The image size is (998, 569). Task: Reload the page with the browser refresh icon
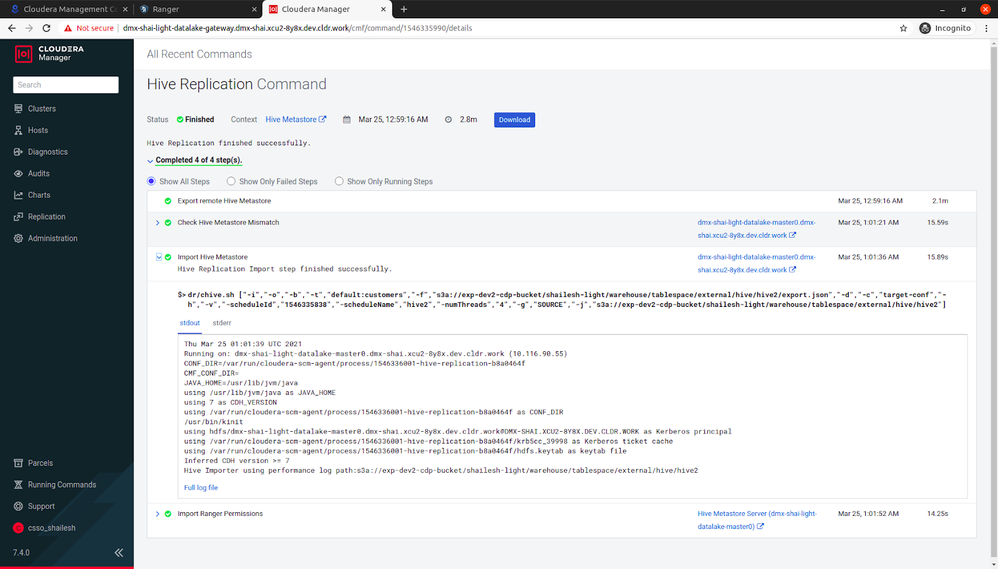point(46,28)
